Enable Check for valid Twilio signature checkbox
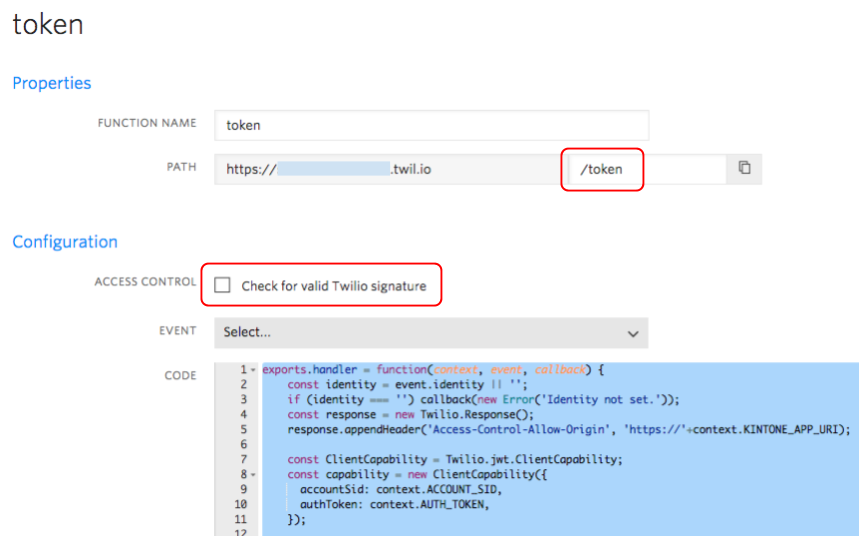This screenshot has width=859, height=537. pos(222,286)
